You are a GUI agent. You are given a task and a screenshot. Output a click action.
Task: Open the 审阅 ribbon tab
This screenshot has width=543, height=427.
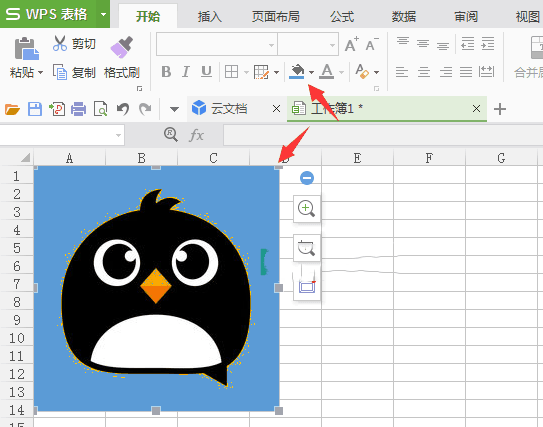point(466,16)
